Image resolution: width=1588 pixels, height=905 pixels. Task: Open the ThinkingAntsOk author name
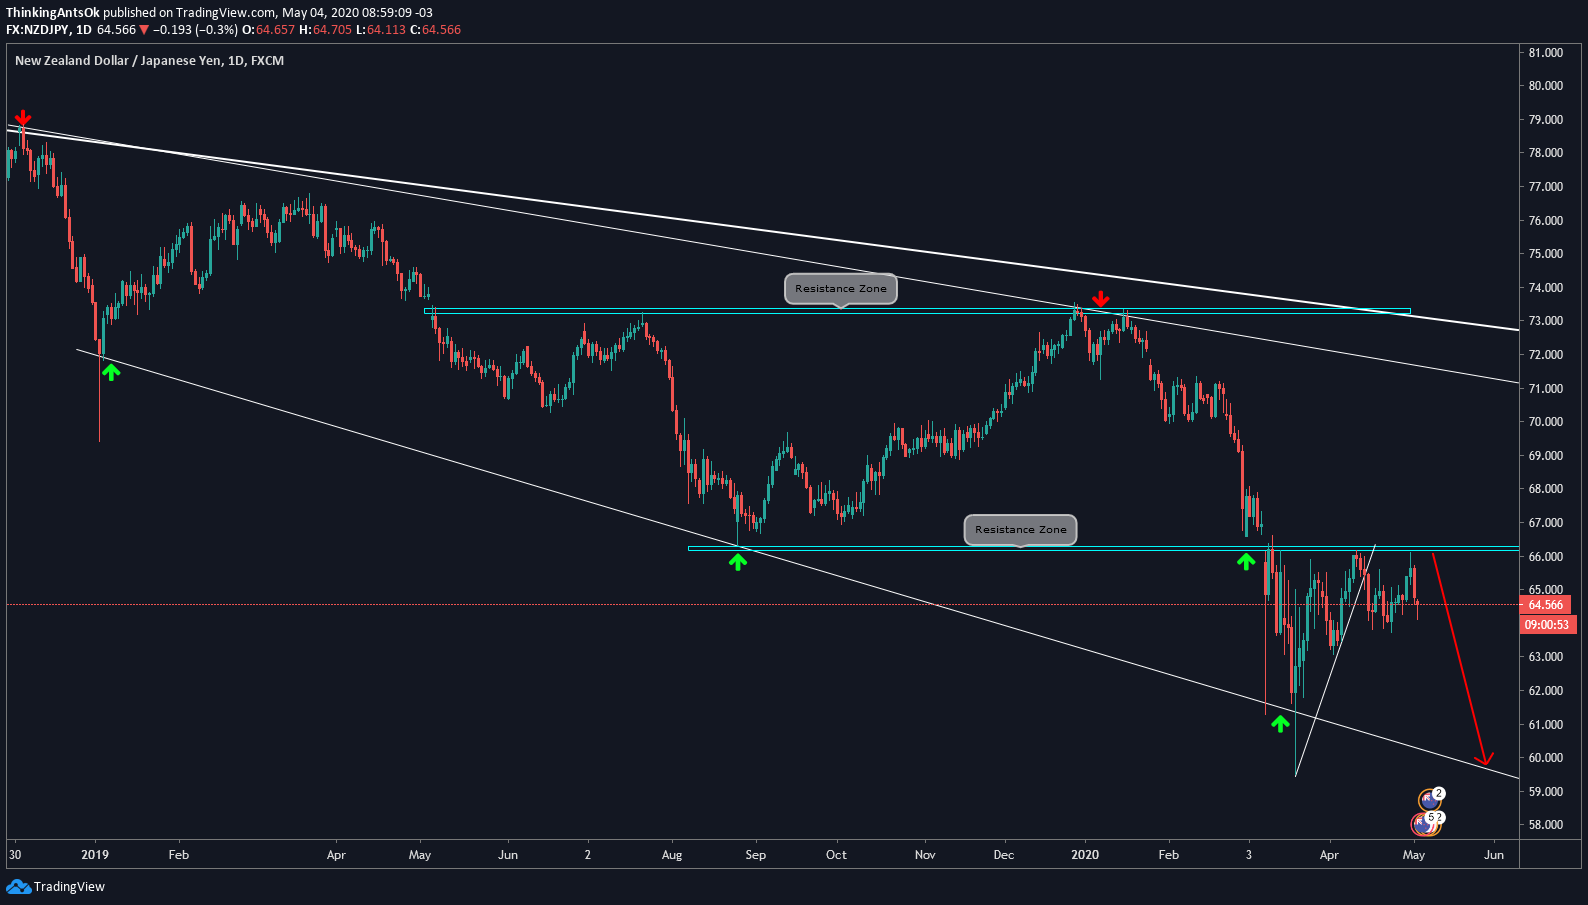pyautogui.click(x=53, y=13)
